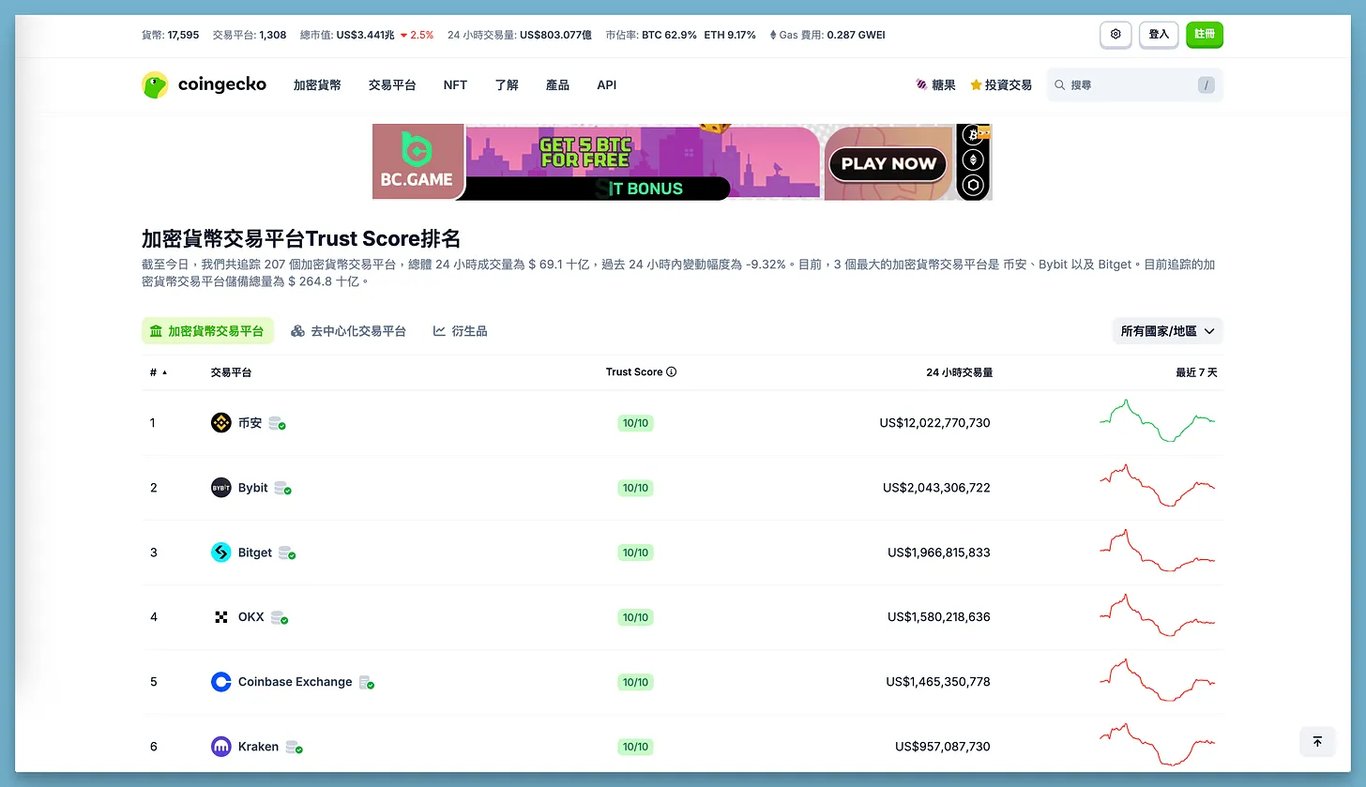Screen dimensions: 1366x787
Task: Open the Bybit exchange link
Action: click(253, 488)
